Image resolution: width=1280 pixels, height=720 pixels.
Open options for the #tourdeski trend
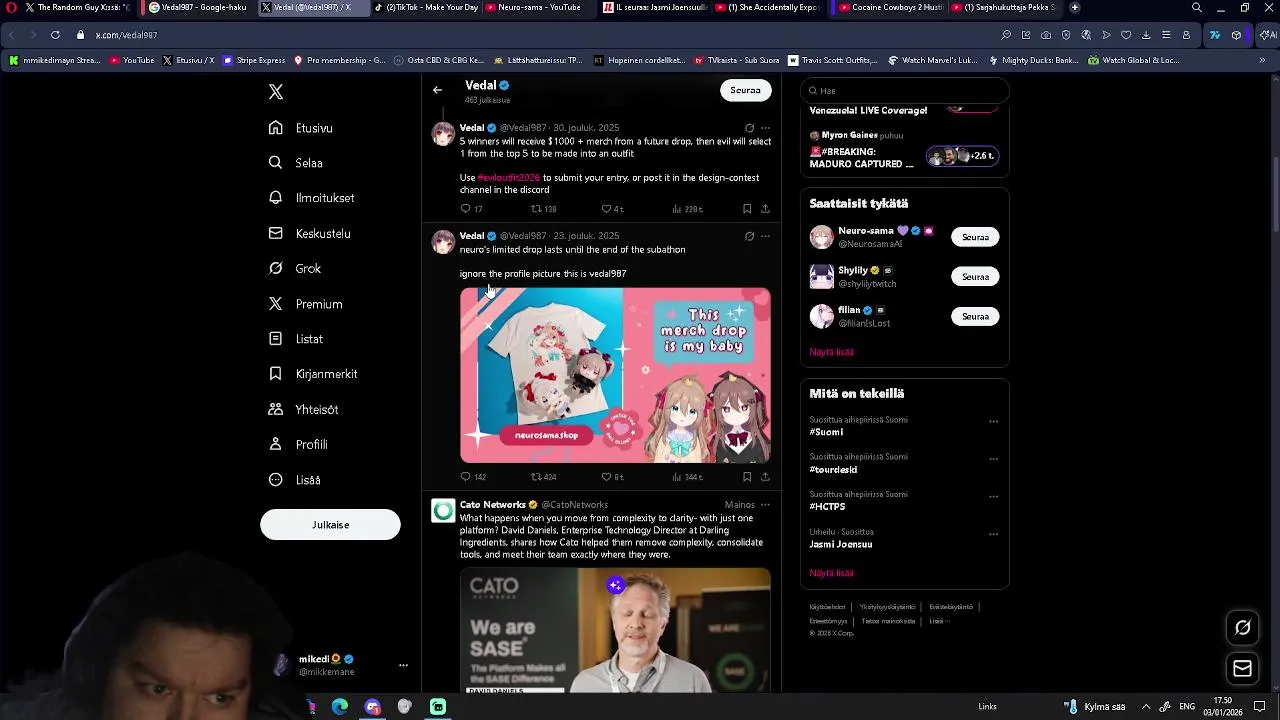coord(993,459)
